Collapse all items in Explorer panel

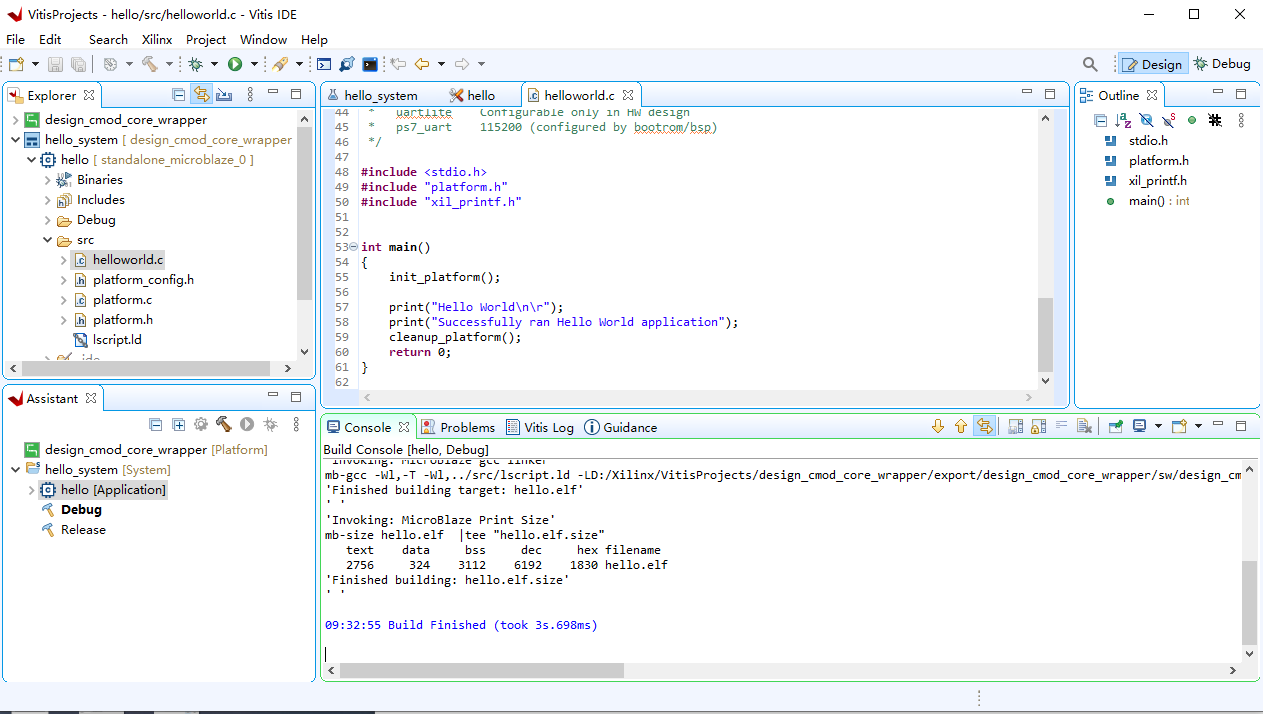coord(178,95)
